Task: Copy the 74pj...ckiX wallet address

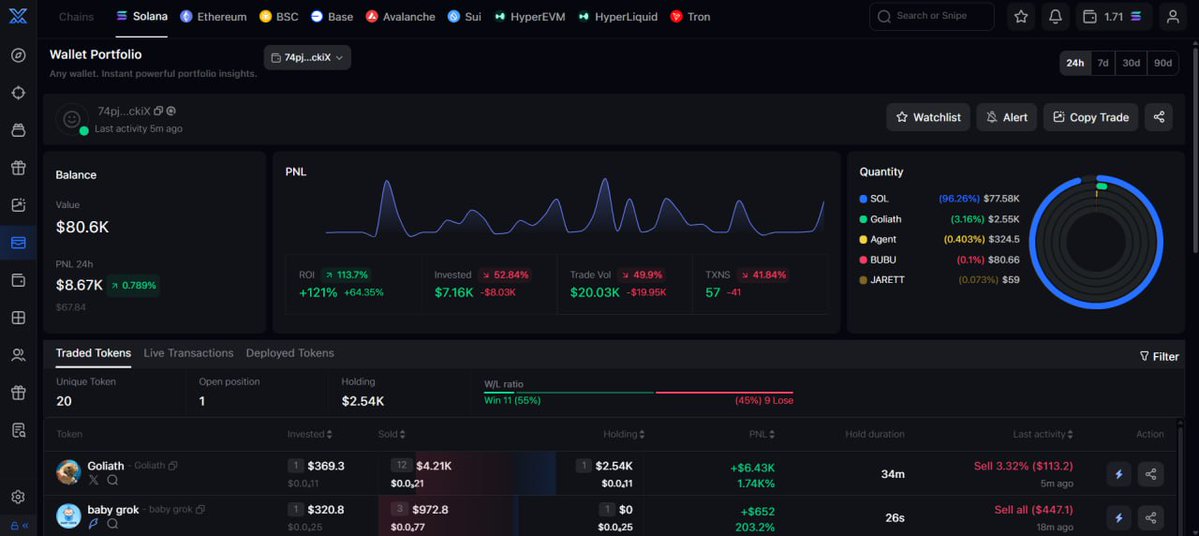Action: [158, 111]
